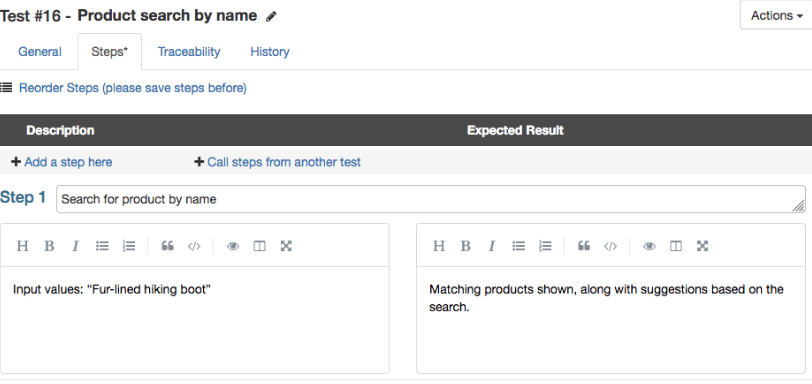Switch to the General tab
The height and width of the screenshot is (384, 812).
(40, 52)
